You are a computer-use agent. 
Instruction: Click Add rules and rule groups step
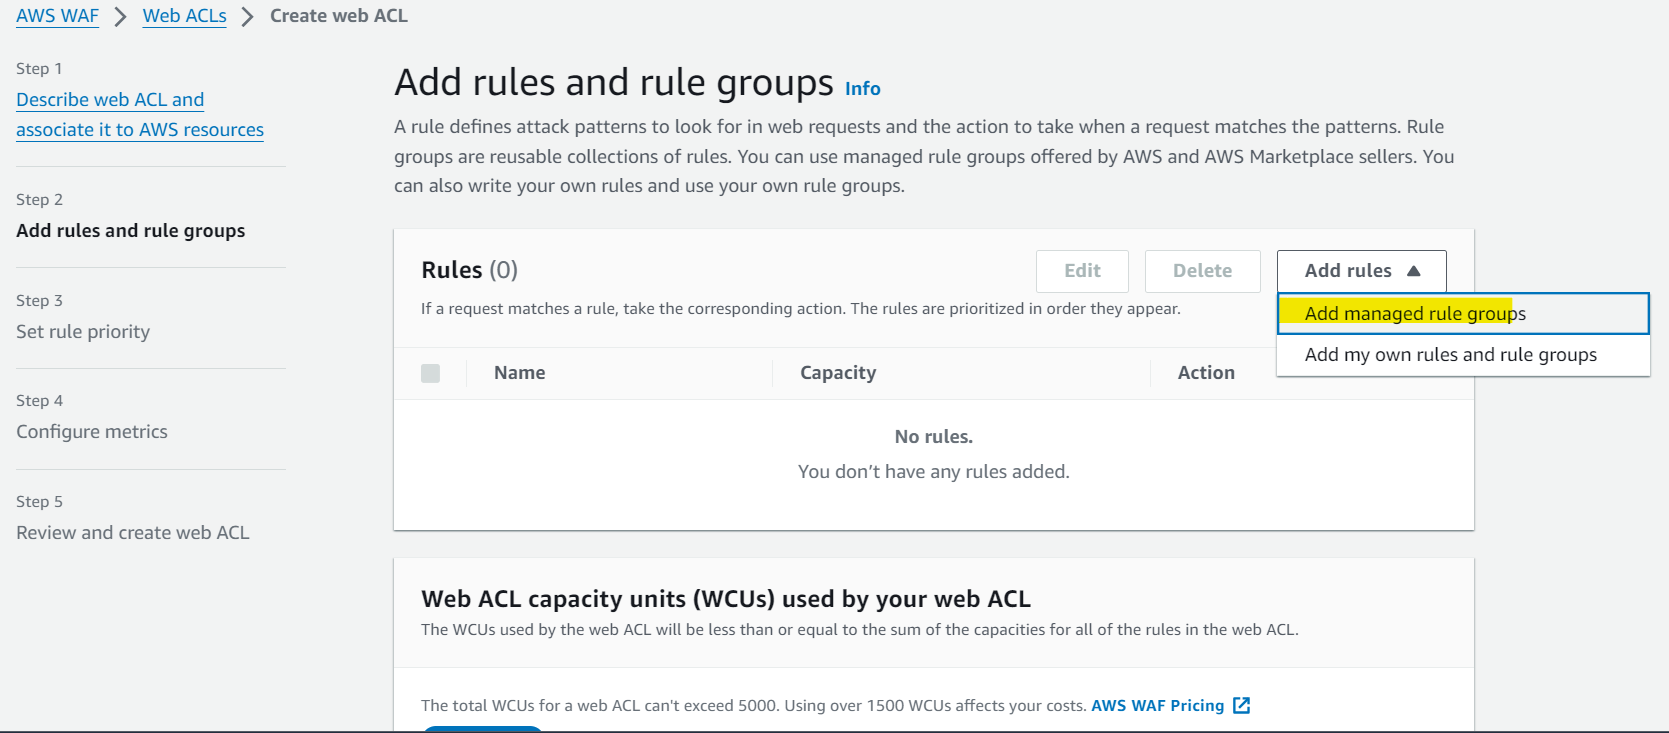coord(131,231)
